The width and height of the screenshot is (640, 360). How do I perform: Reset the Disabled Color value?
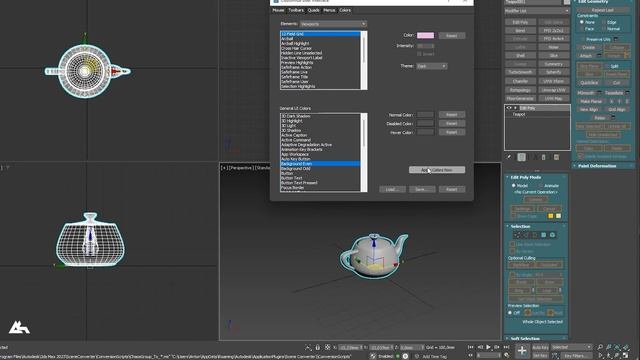coord(451,123)
